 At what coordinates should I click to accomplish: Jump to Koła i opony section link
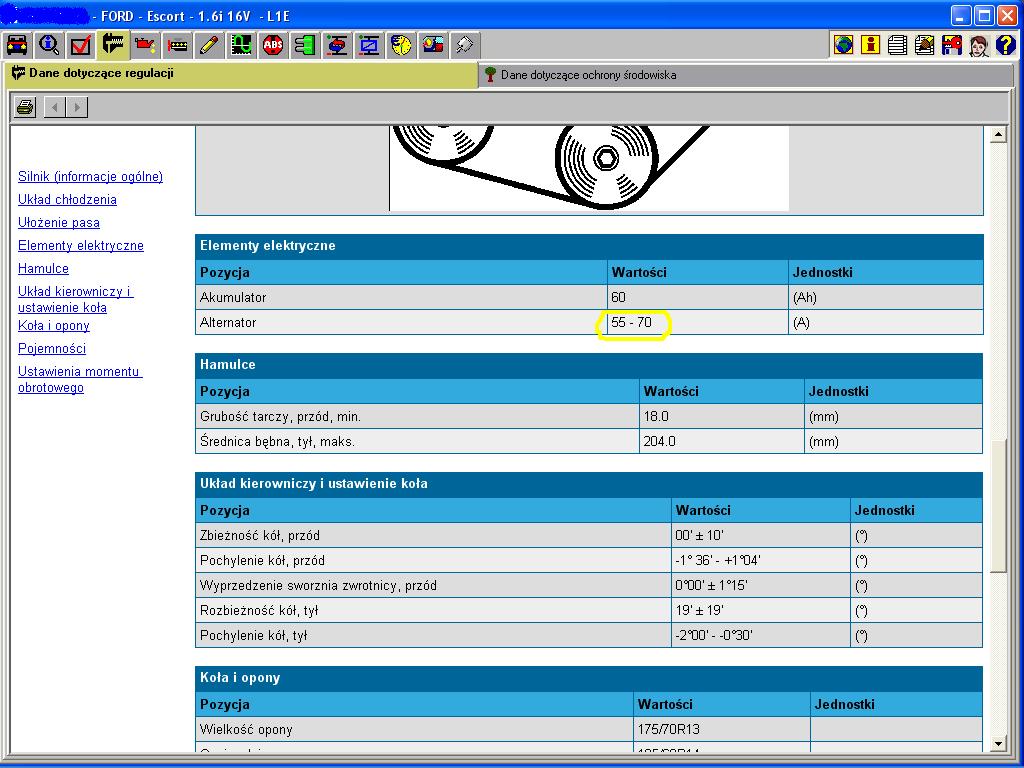54,326
